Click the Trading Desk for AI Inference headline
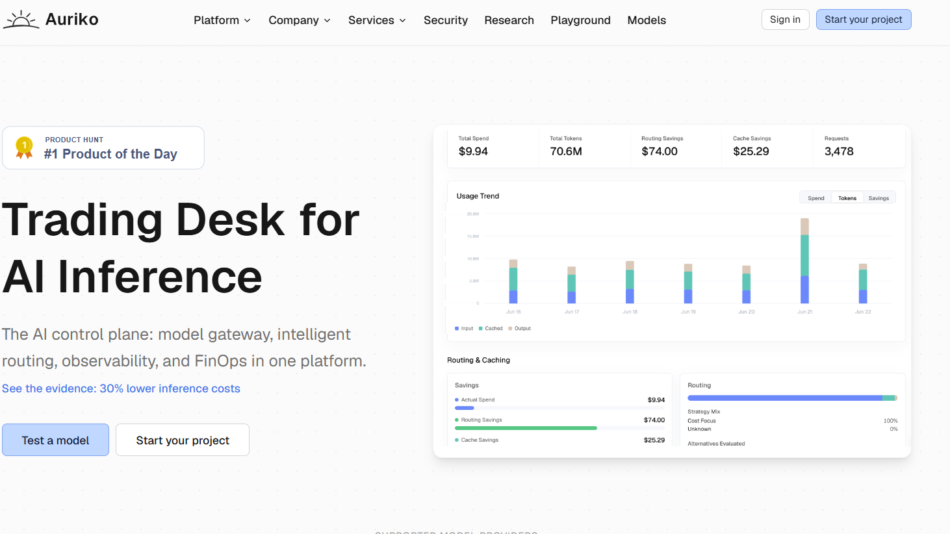 coord(181,248)
